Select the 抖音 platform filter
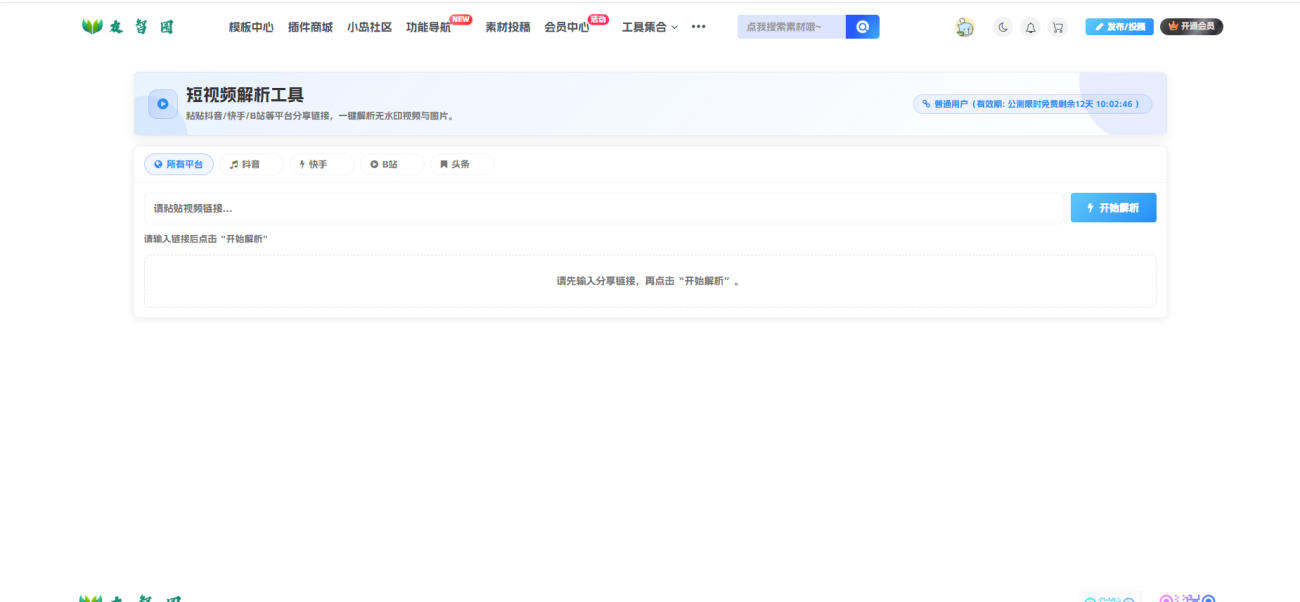Screen dimensions: 1300x602 pos(249,164)
